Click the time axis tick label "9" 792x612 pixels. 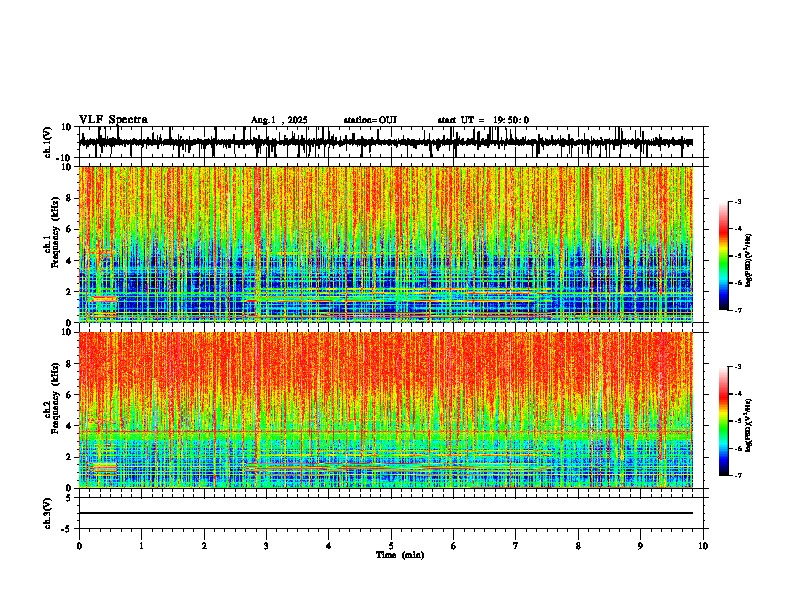click(x=640, y=546)
